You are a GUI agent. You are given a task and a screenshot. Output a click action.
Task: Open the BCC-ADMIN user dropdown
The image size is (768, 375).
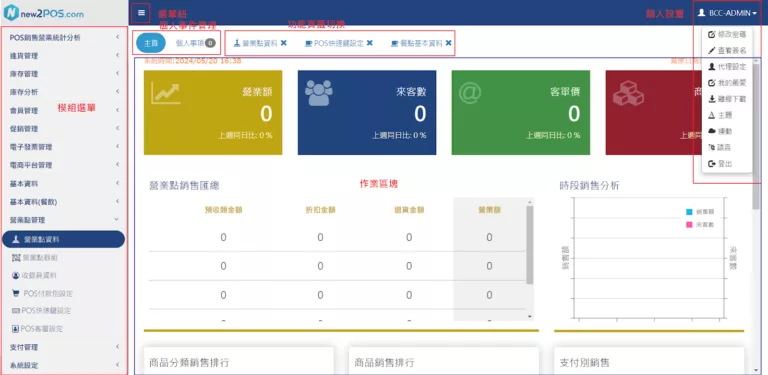coord(727,13)
